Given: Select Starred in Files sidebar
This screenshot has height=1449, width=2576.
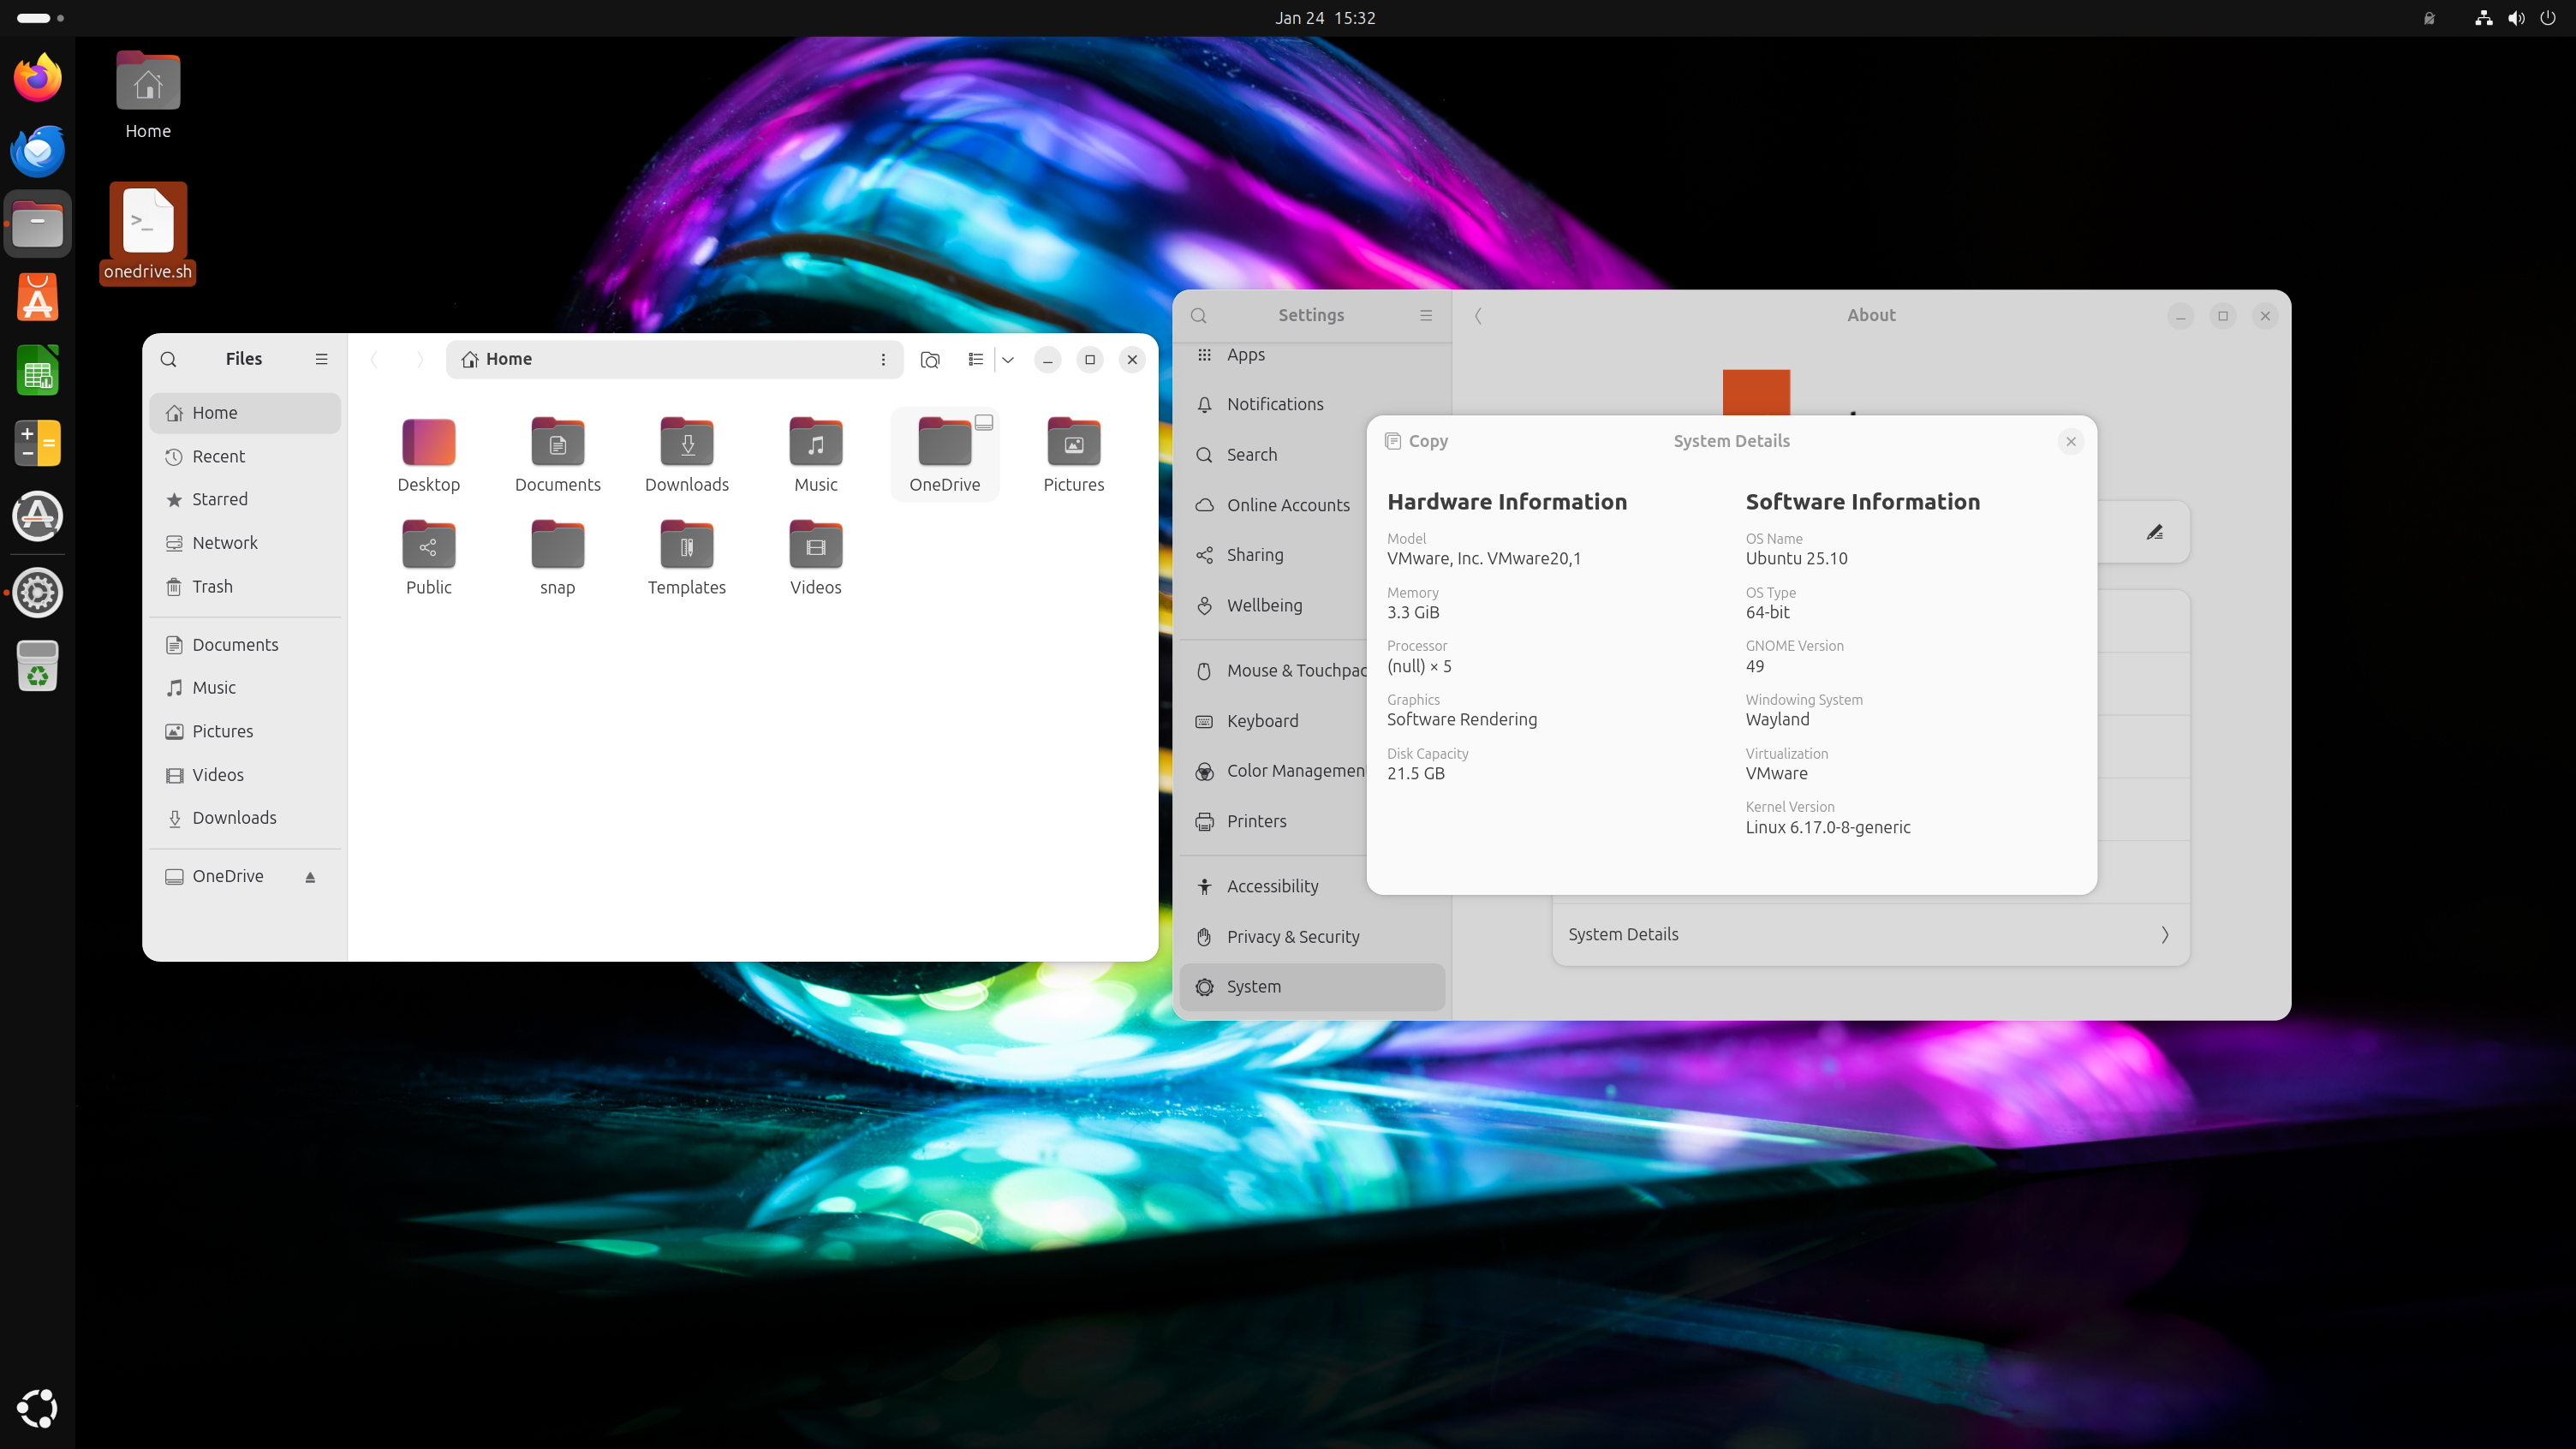Looking at the screenshot, I should click(219, 499).
